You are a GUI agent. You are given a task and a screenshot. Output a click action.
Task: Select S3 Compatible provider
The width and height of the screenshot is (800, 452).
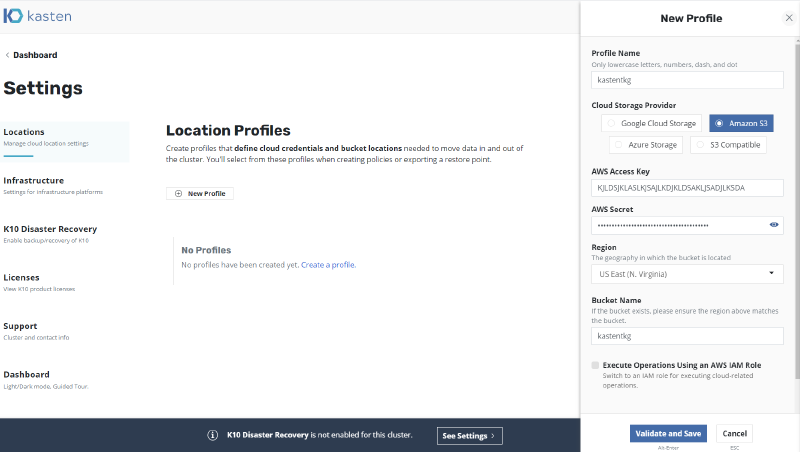728,145
